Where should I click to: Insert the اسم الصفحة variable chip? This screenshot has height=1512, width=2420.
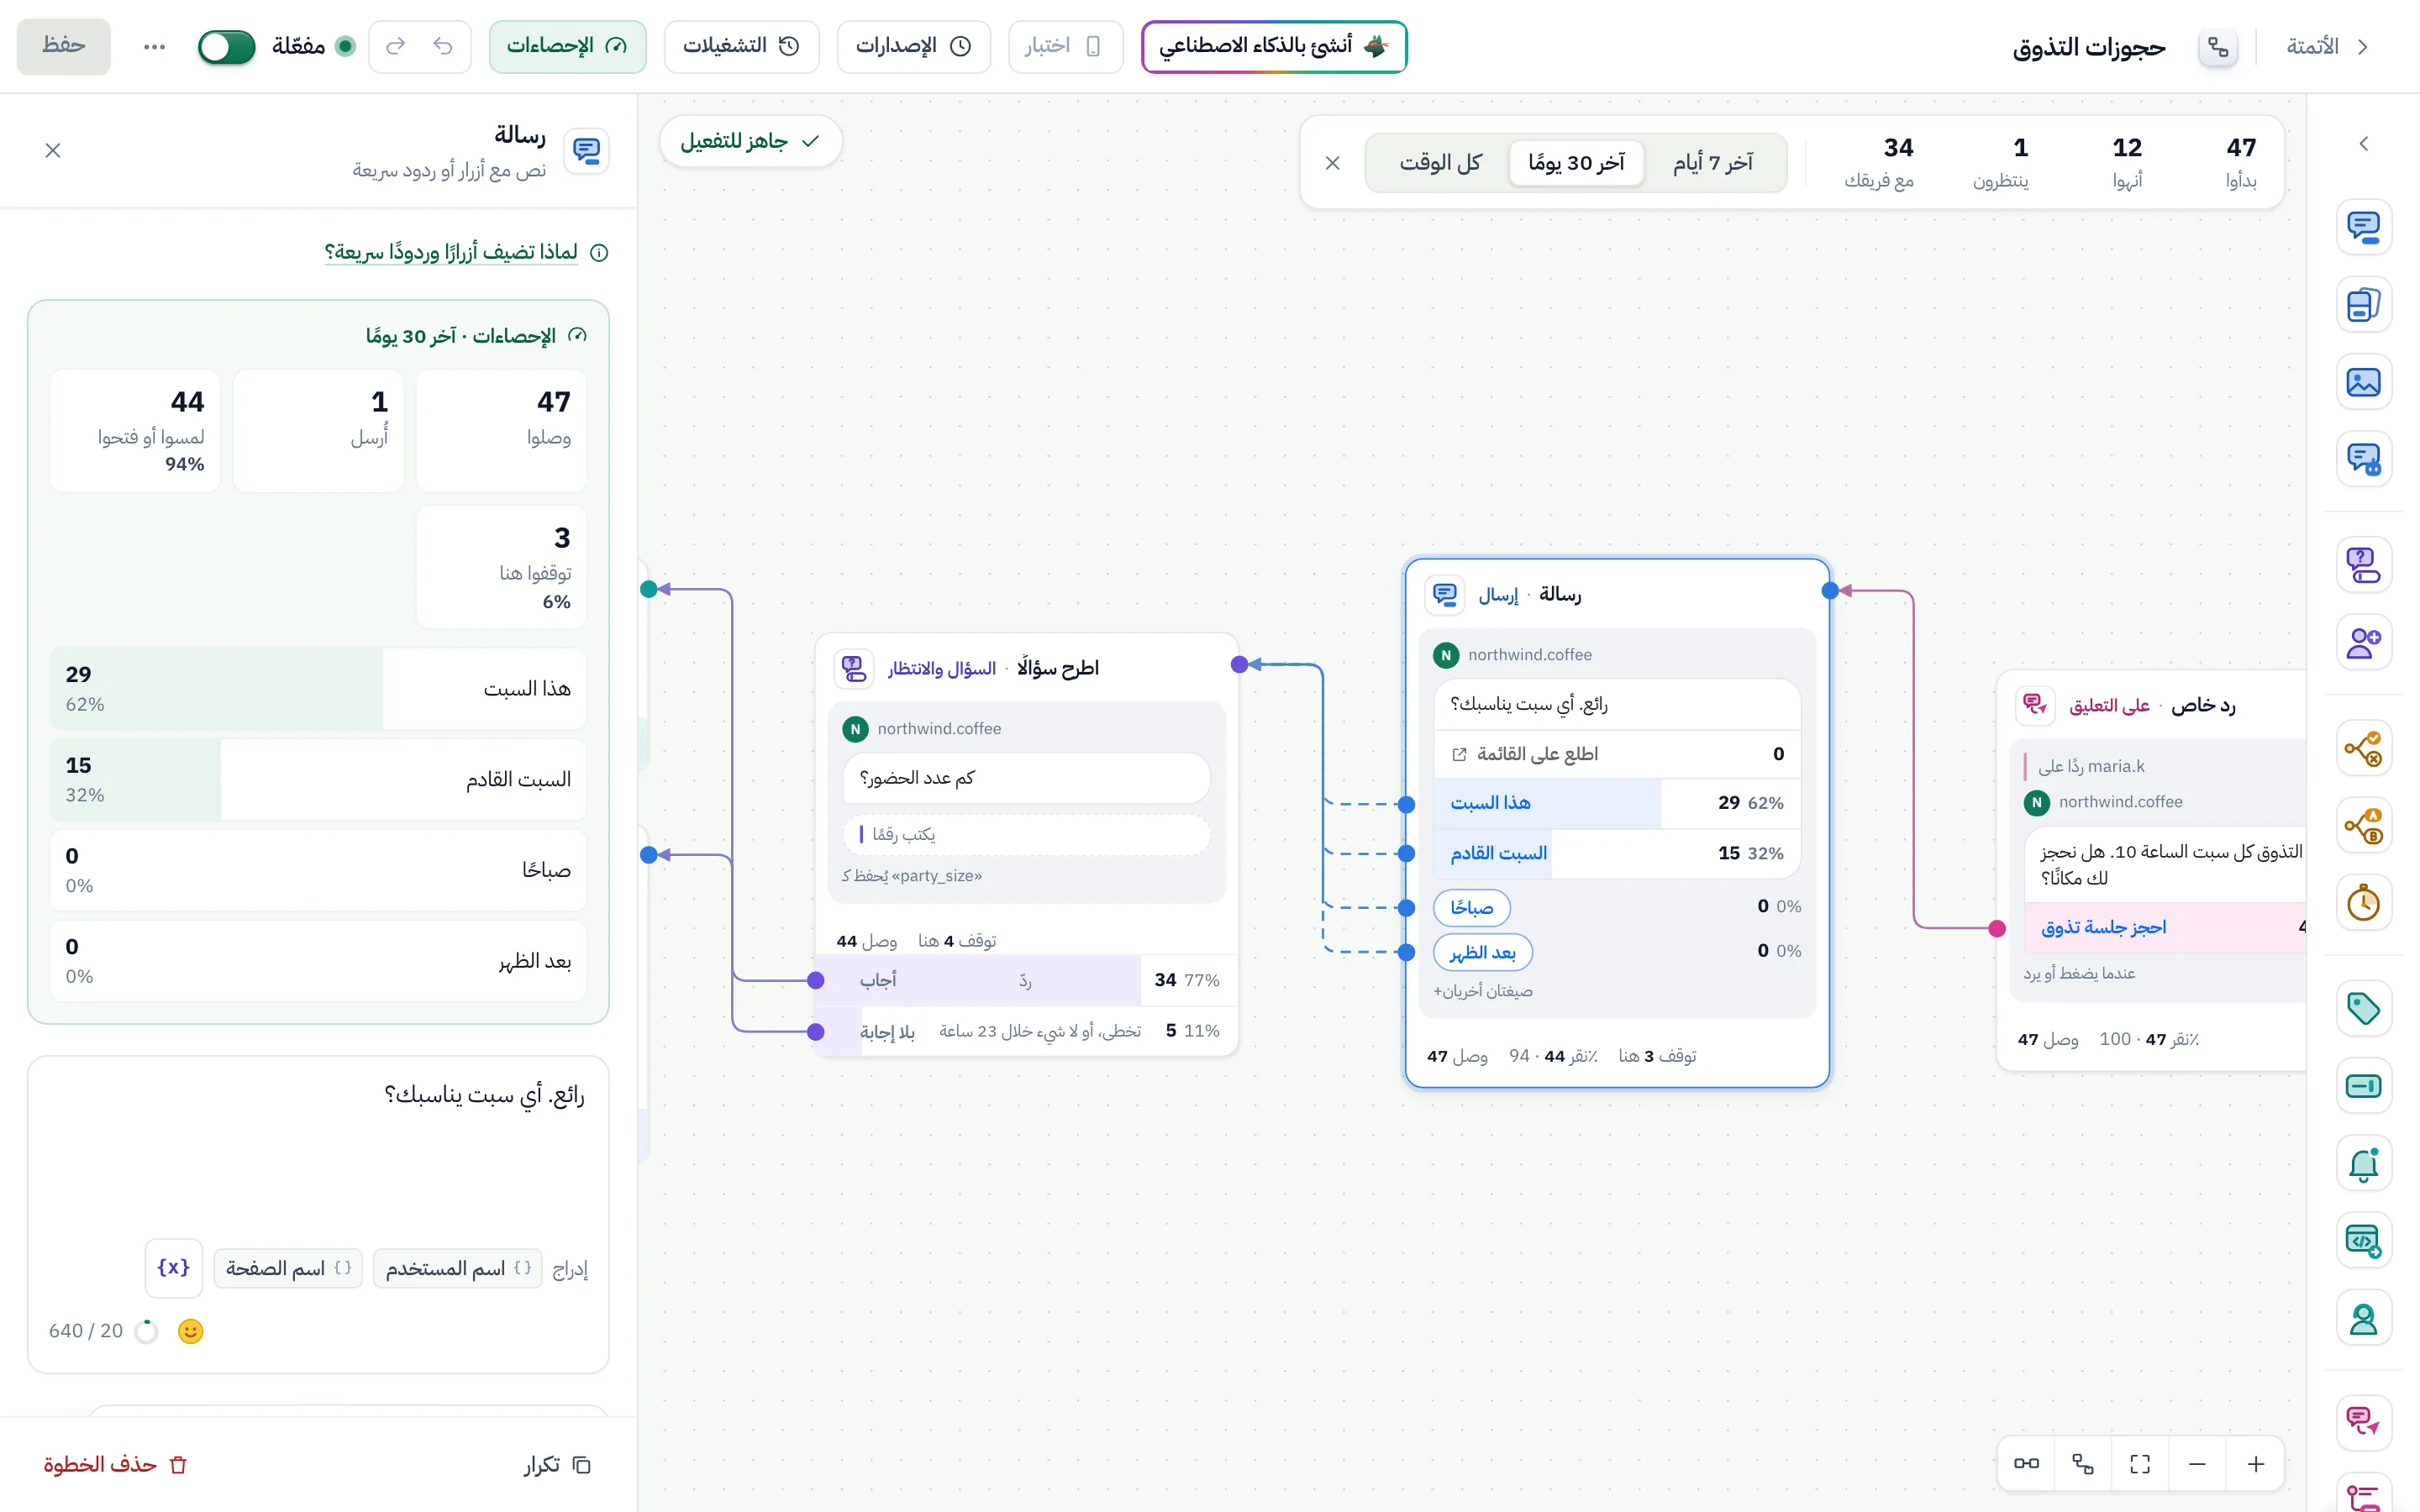[288, 1268]
